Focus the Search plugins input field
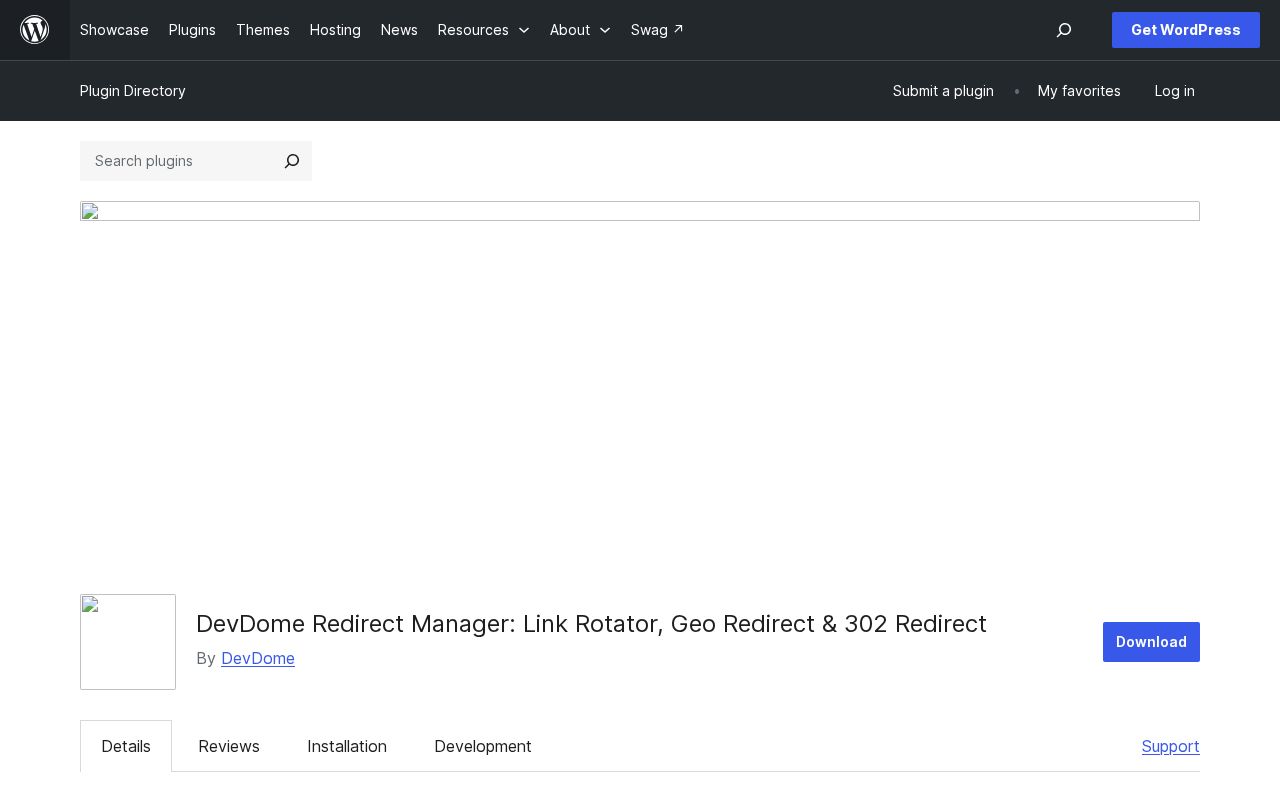This screenshot has height=800, width=1280. coord(178,161)
